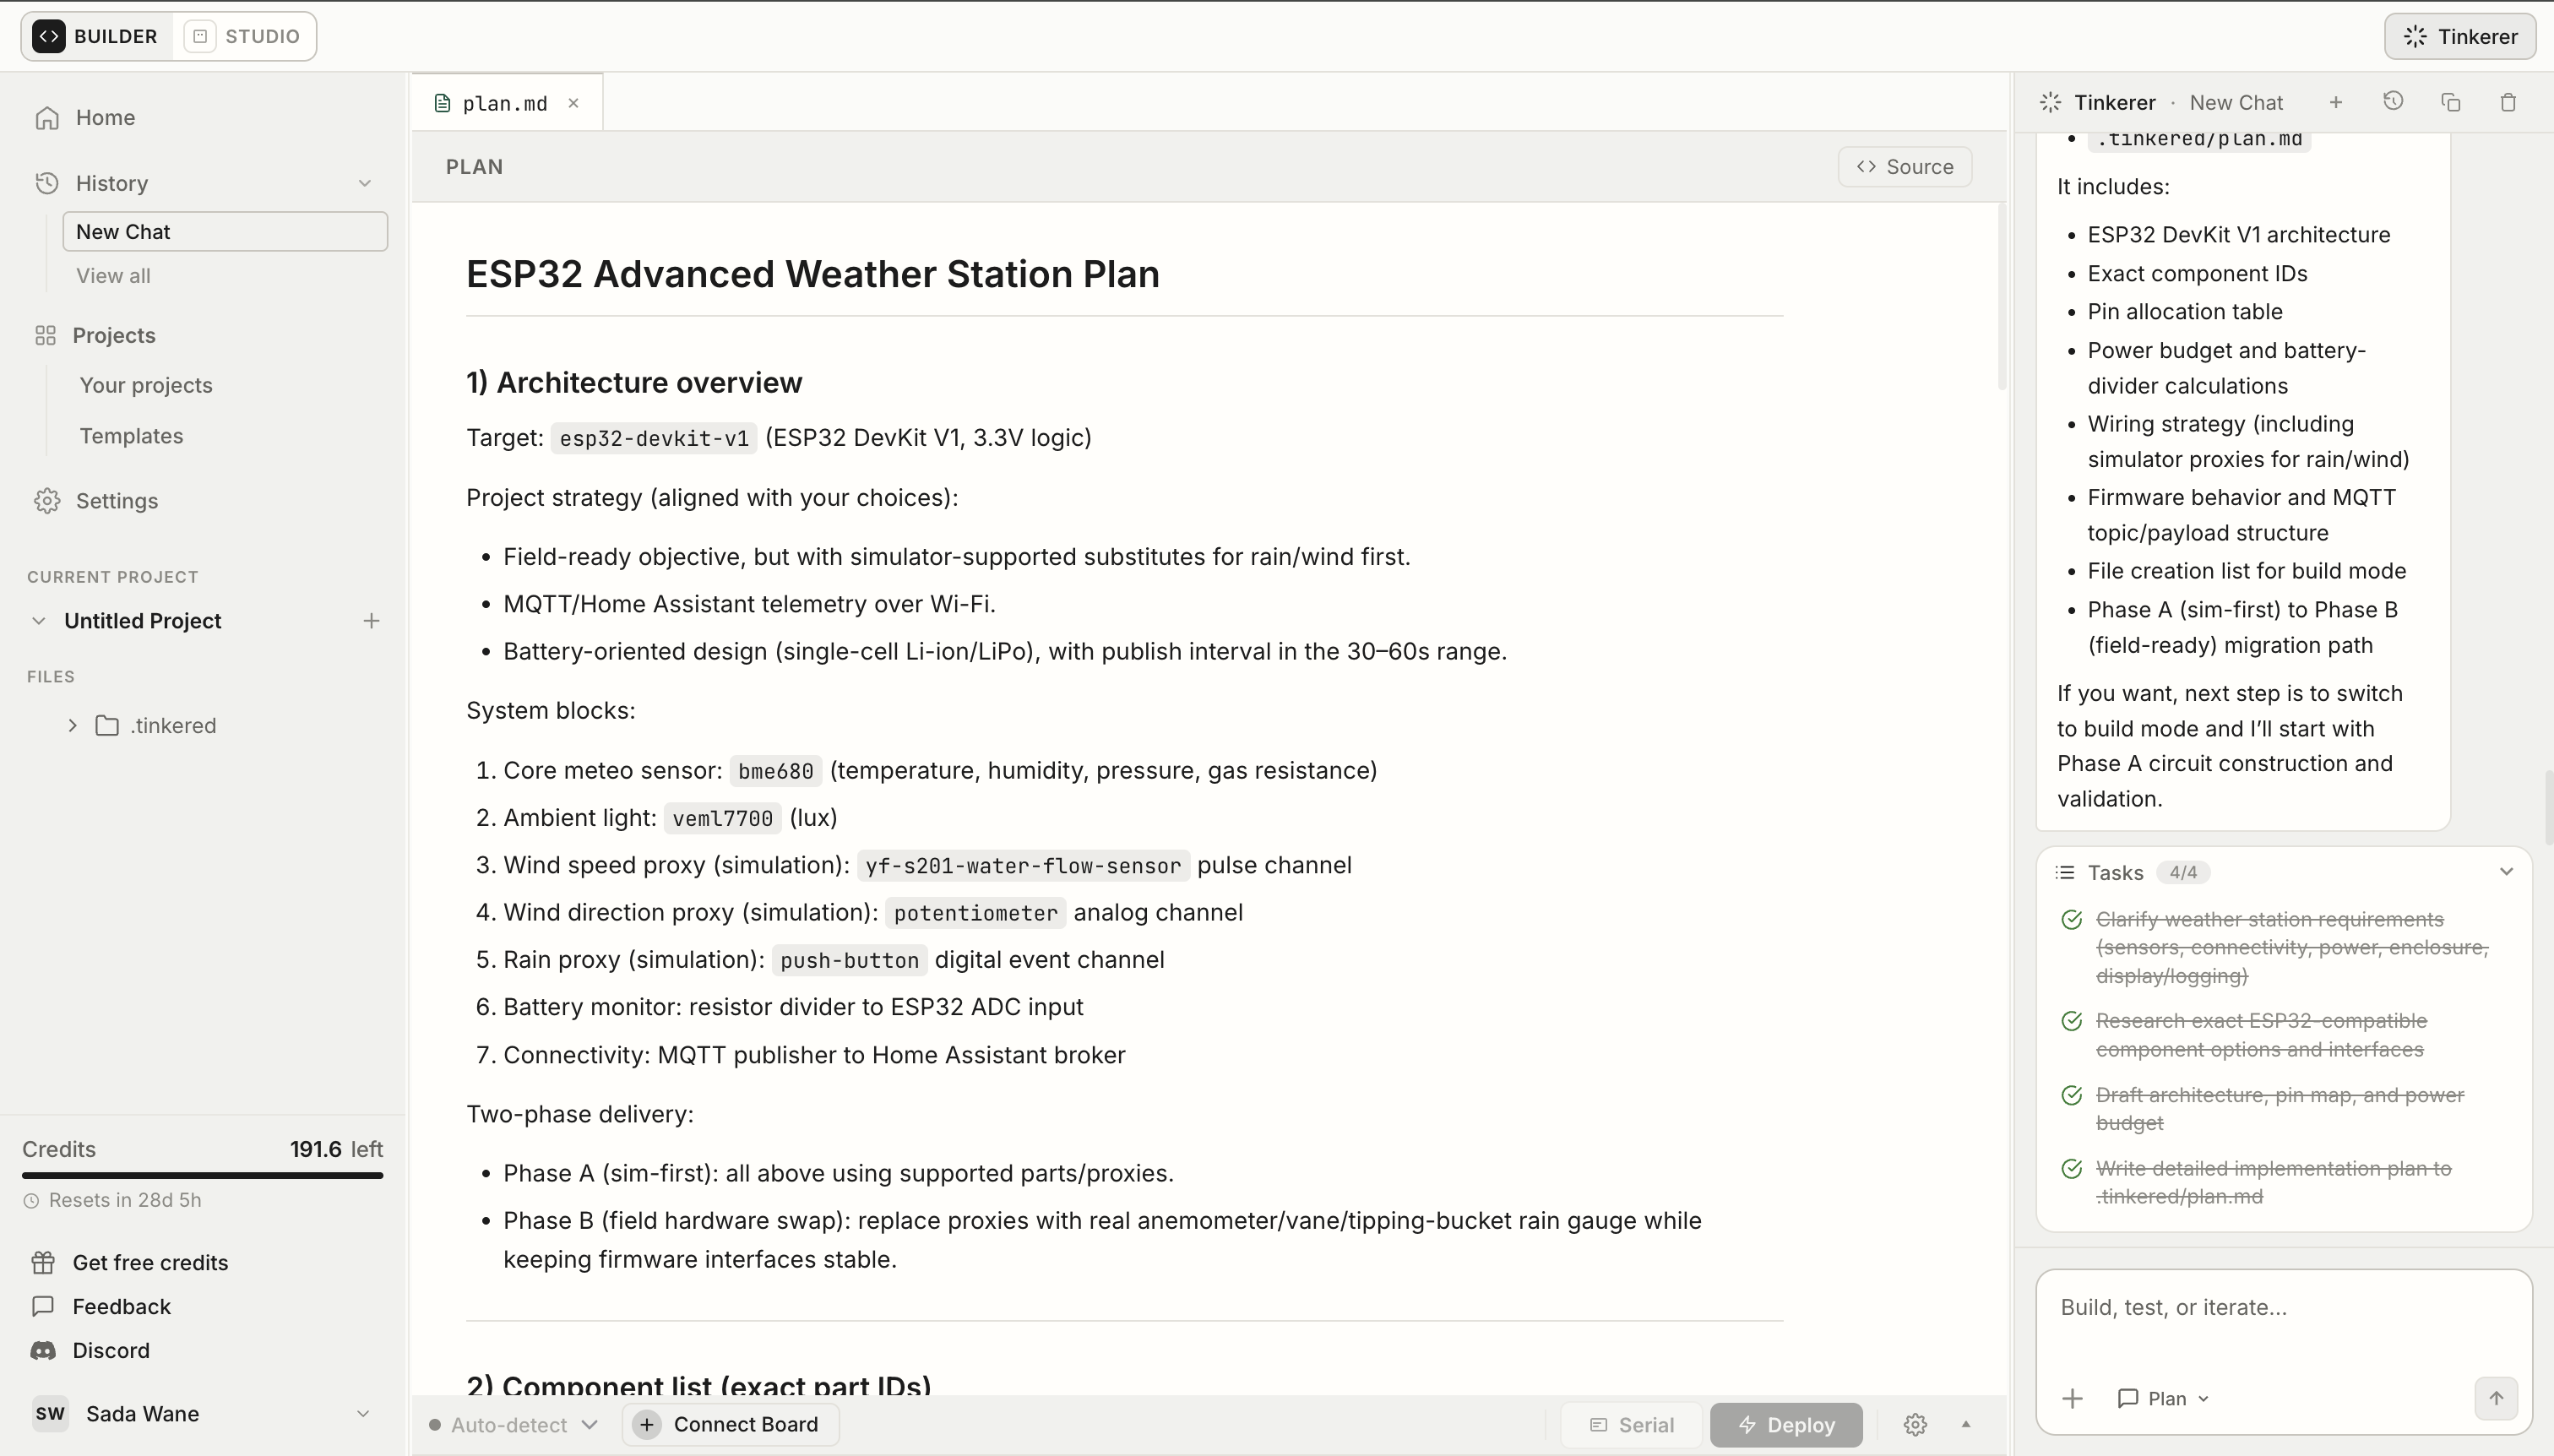
Task: Open Feedback
Action: pos(121,1306)
